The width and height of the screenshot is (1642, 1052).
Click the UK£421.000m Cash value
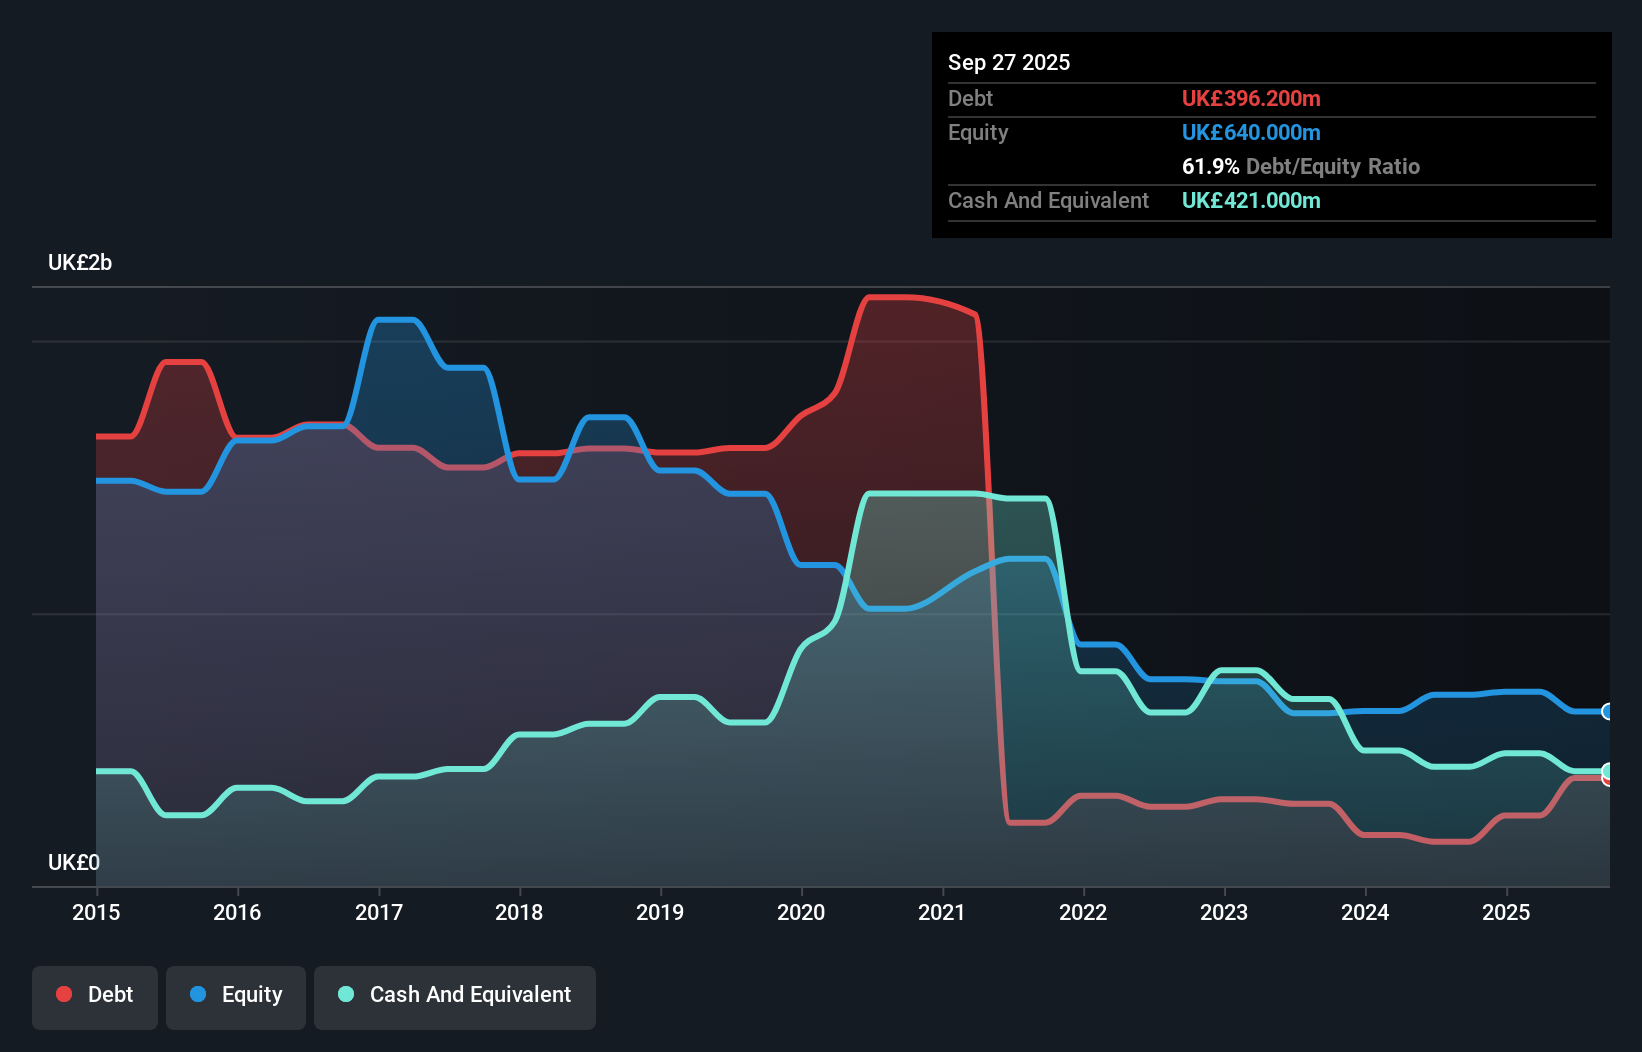click(1251, 200)
